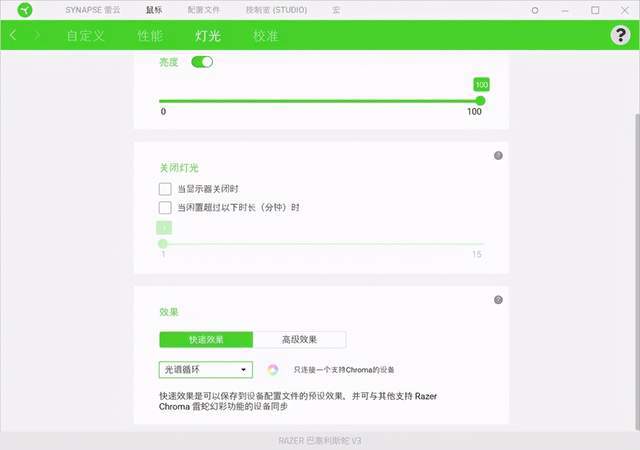Select 高级效果 button
This screenshot has width=640, height=450.
tap(300, 339)
